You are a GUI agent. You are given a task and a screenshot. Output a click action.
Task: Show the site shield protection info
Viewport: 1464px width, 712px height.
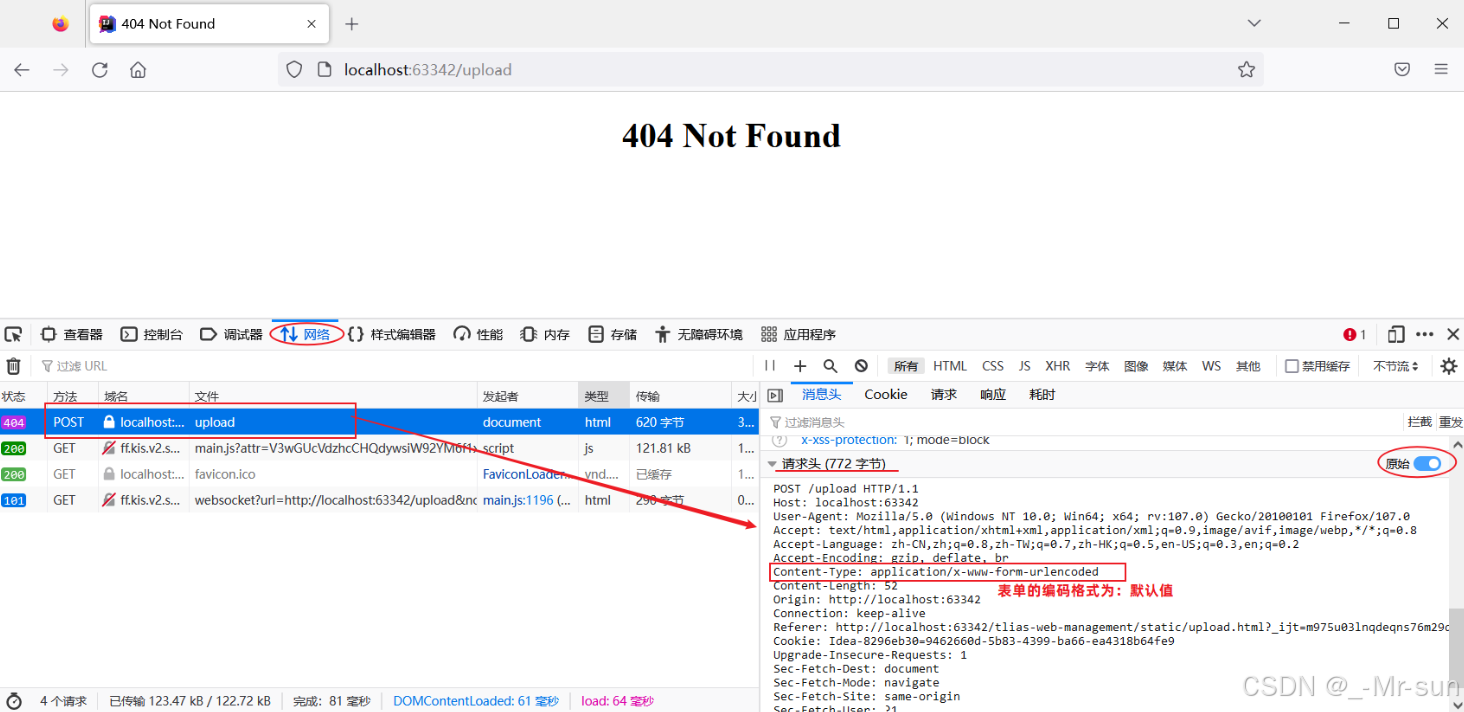[294, 70]
